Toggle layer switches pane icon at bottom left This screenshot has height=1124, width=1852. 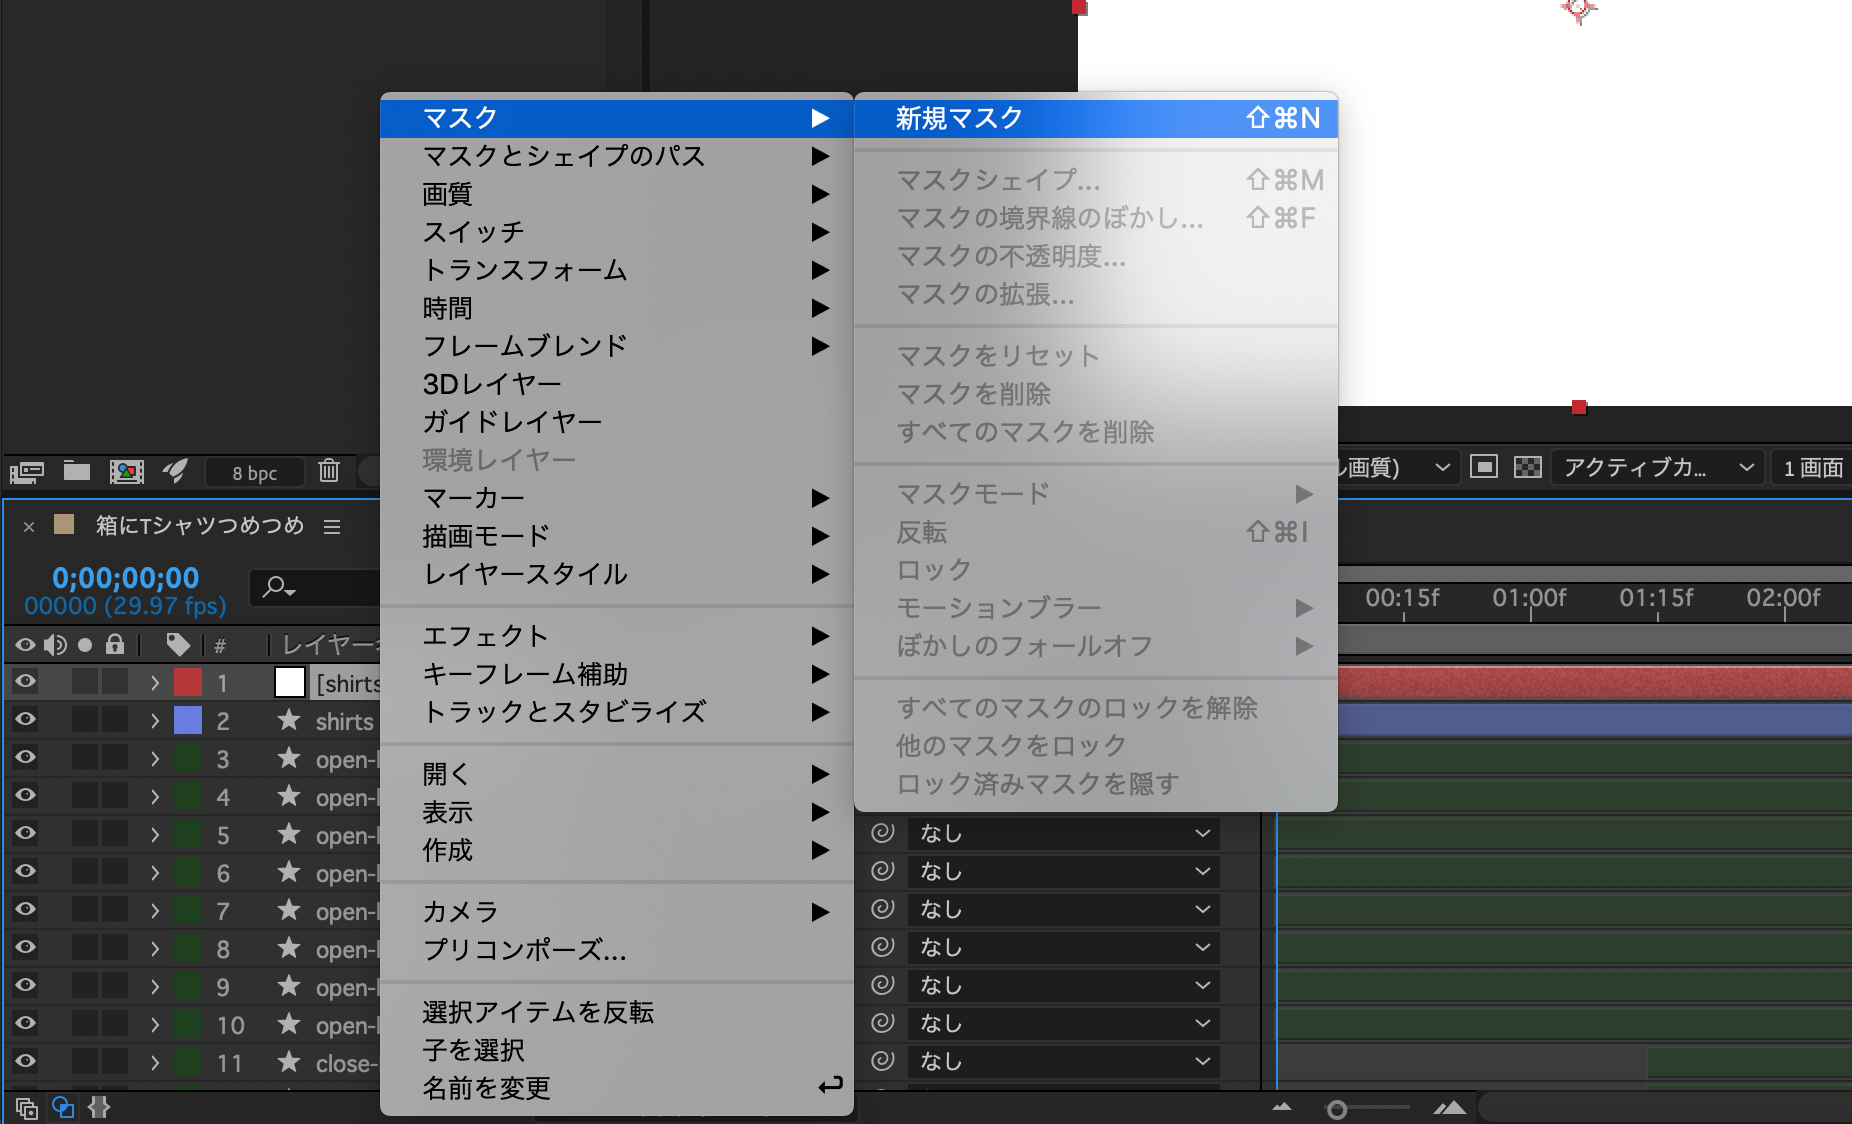click(27, 1108)
